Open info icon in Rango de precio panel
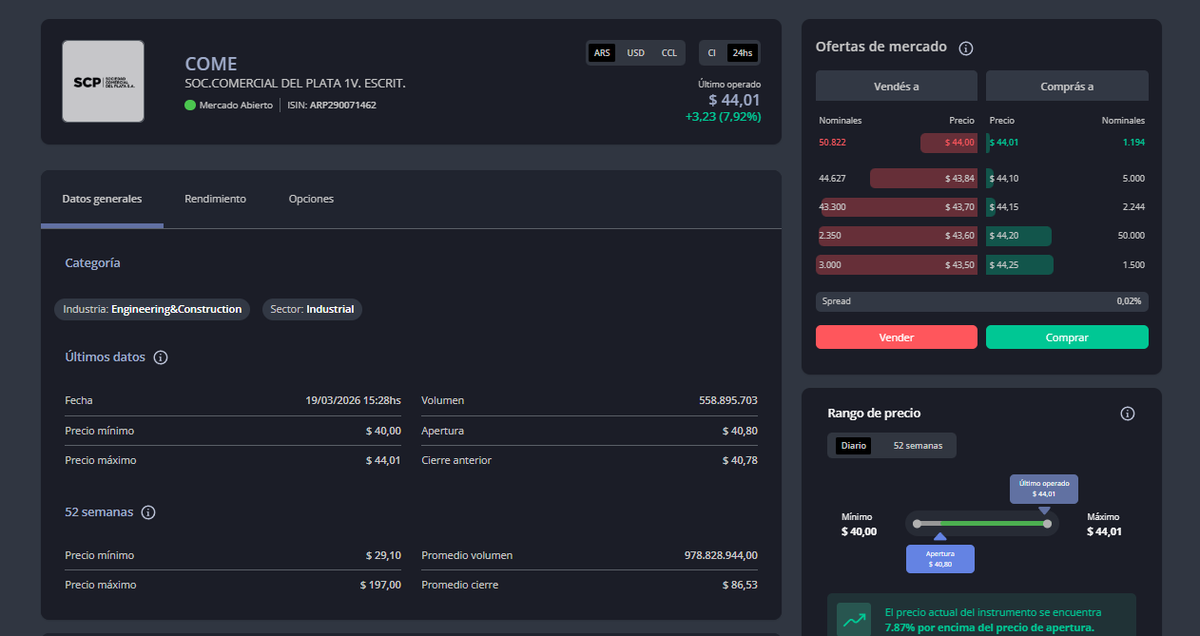 tap(1128, 414)
